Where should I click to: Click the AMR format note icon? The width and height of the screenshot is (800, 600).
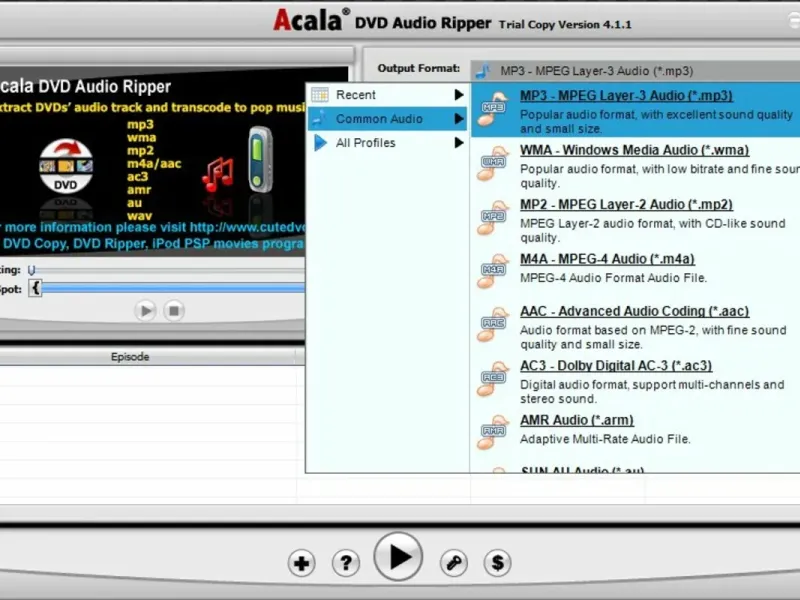tap(493, 432)
